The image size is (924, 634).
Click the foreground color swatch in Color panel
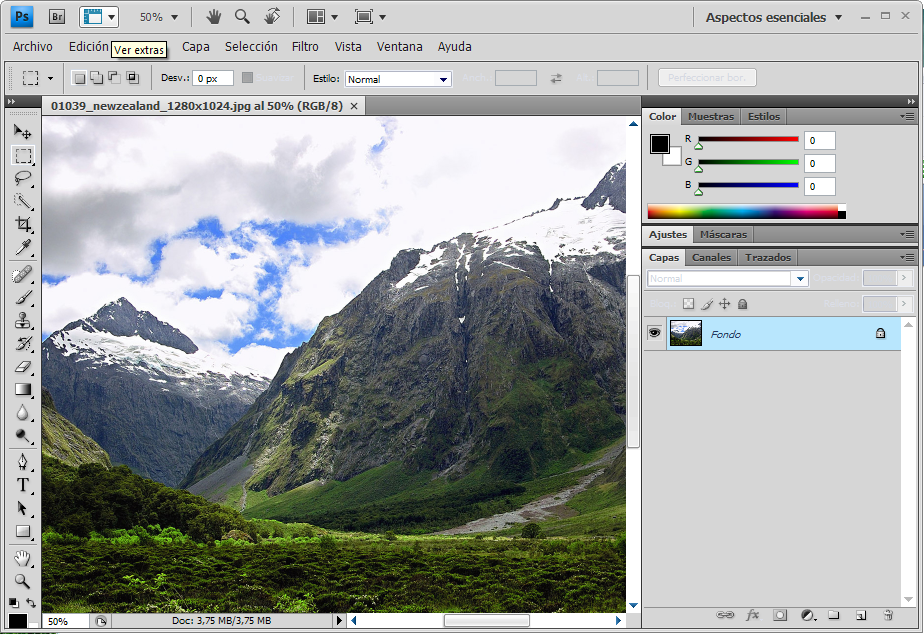click(659, 144)
